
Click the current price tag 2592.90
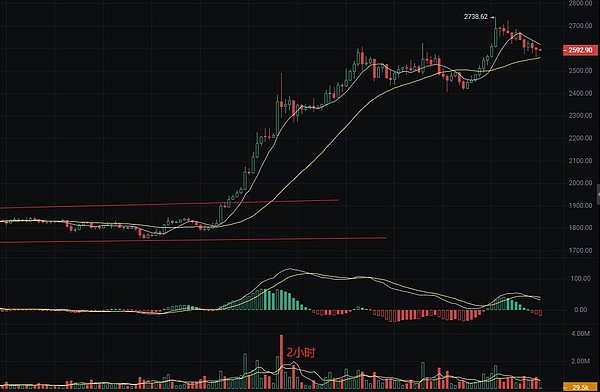pyautogui.click(x=580, y=50)
